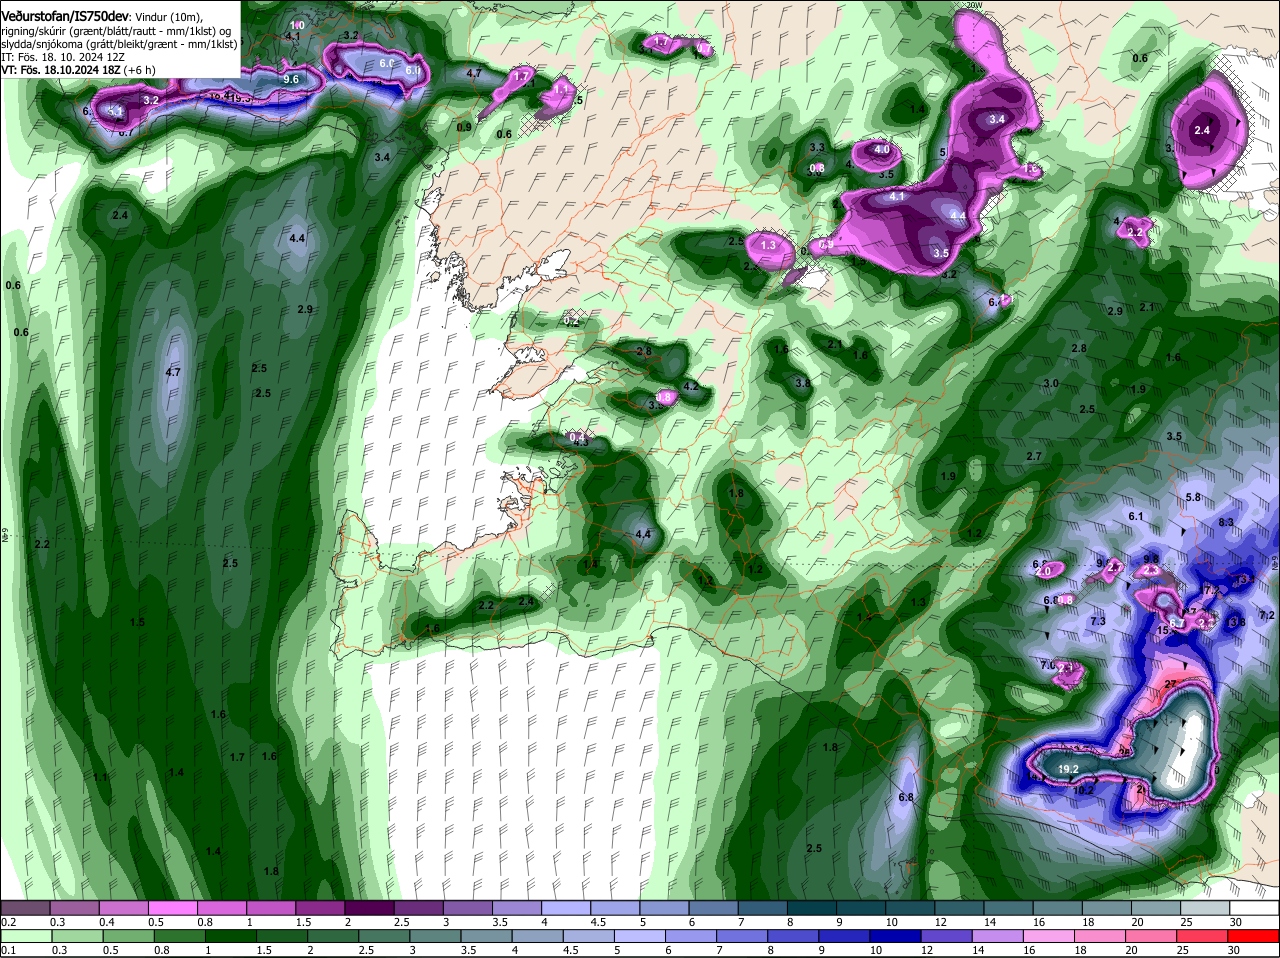Click the dark teal 9 swatch in upper legend row
1280x958 pixels.
(x=861, y=908)
